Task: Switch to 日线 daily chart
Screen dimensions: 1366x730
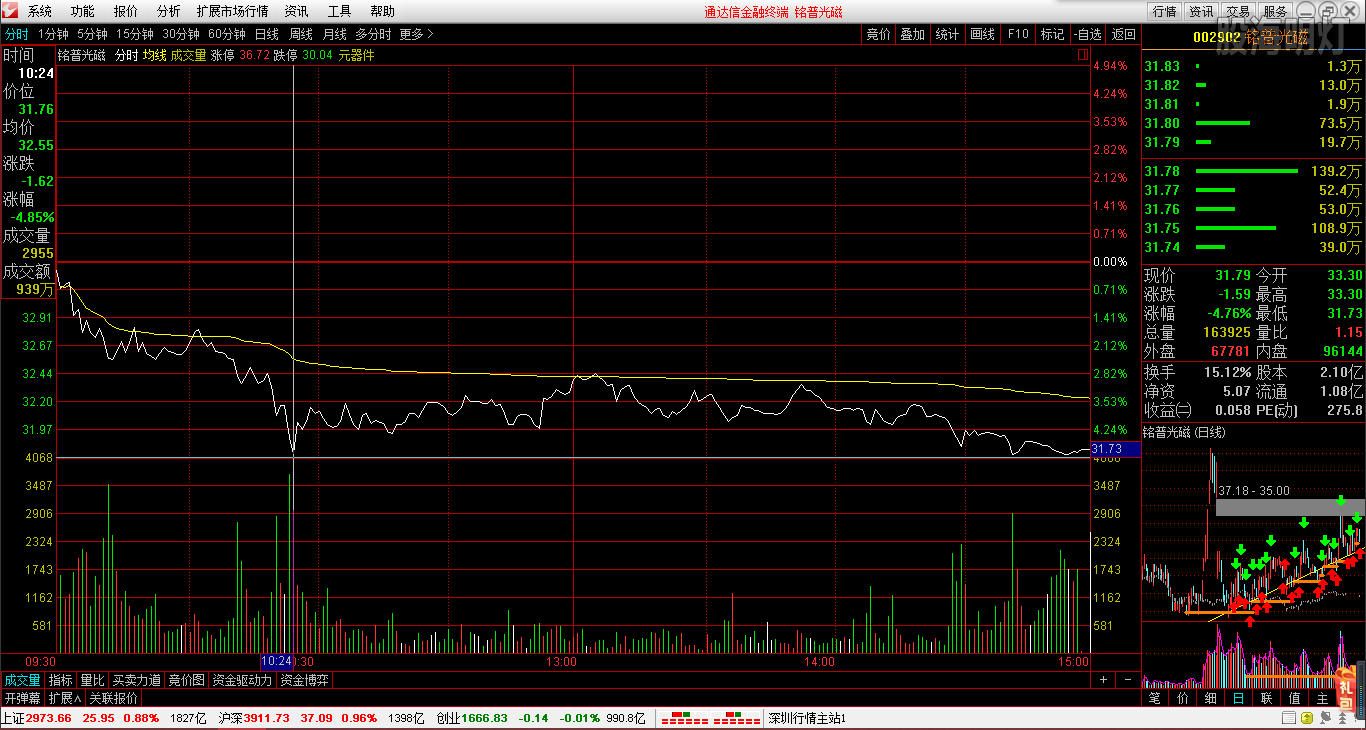Action: pos(267,34)
